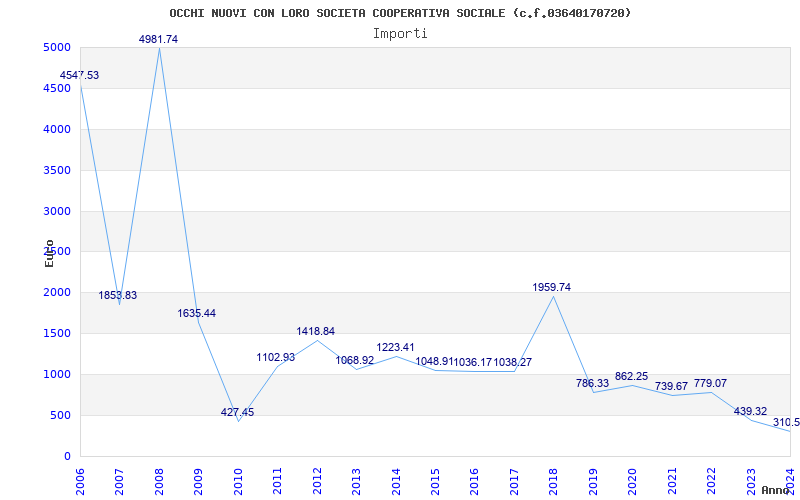Click the Importi chart subtitle
800x500 pixels.
pyautogui.click(x=400, y=33)
